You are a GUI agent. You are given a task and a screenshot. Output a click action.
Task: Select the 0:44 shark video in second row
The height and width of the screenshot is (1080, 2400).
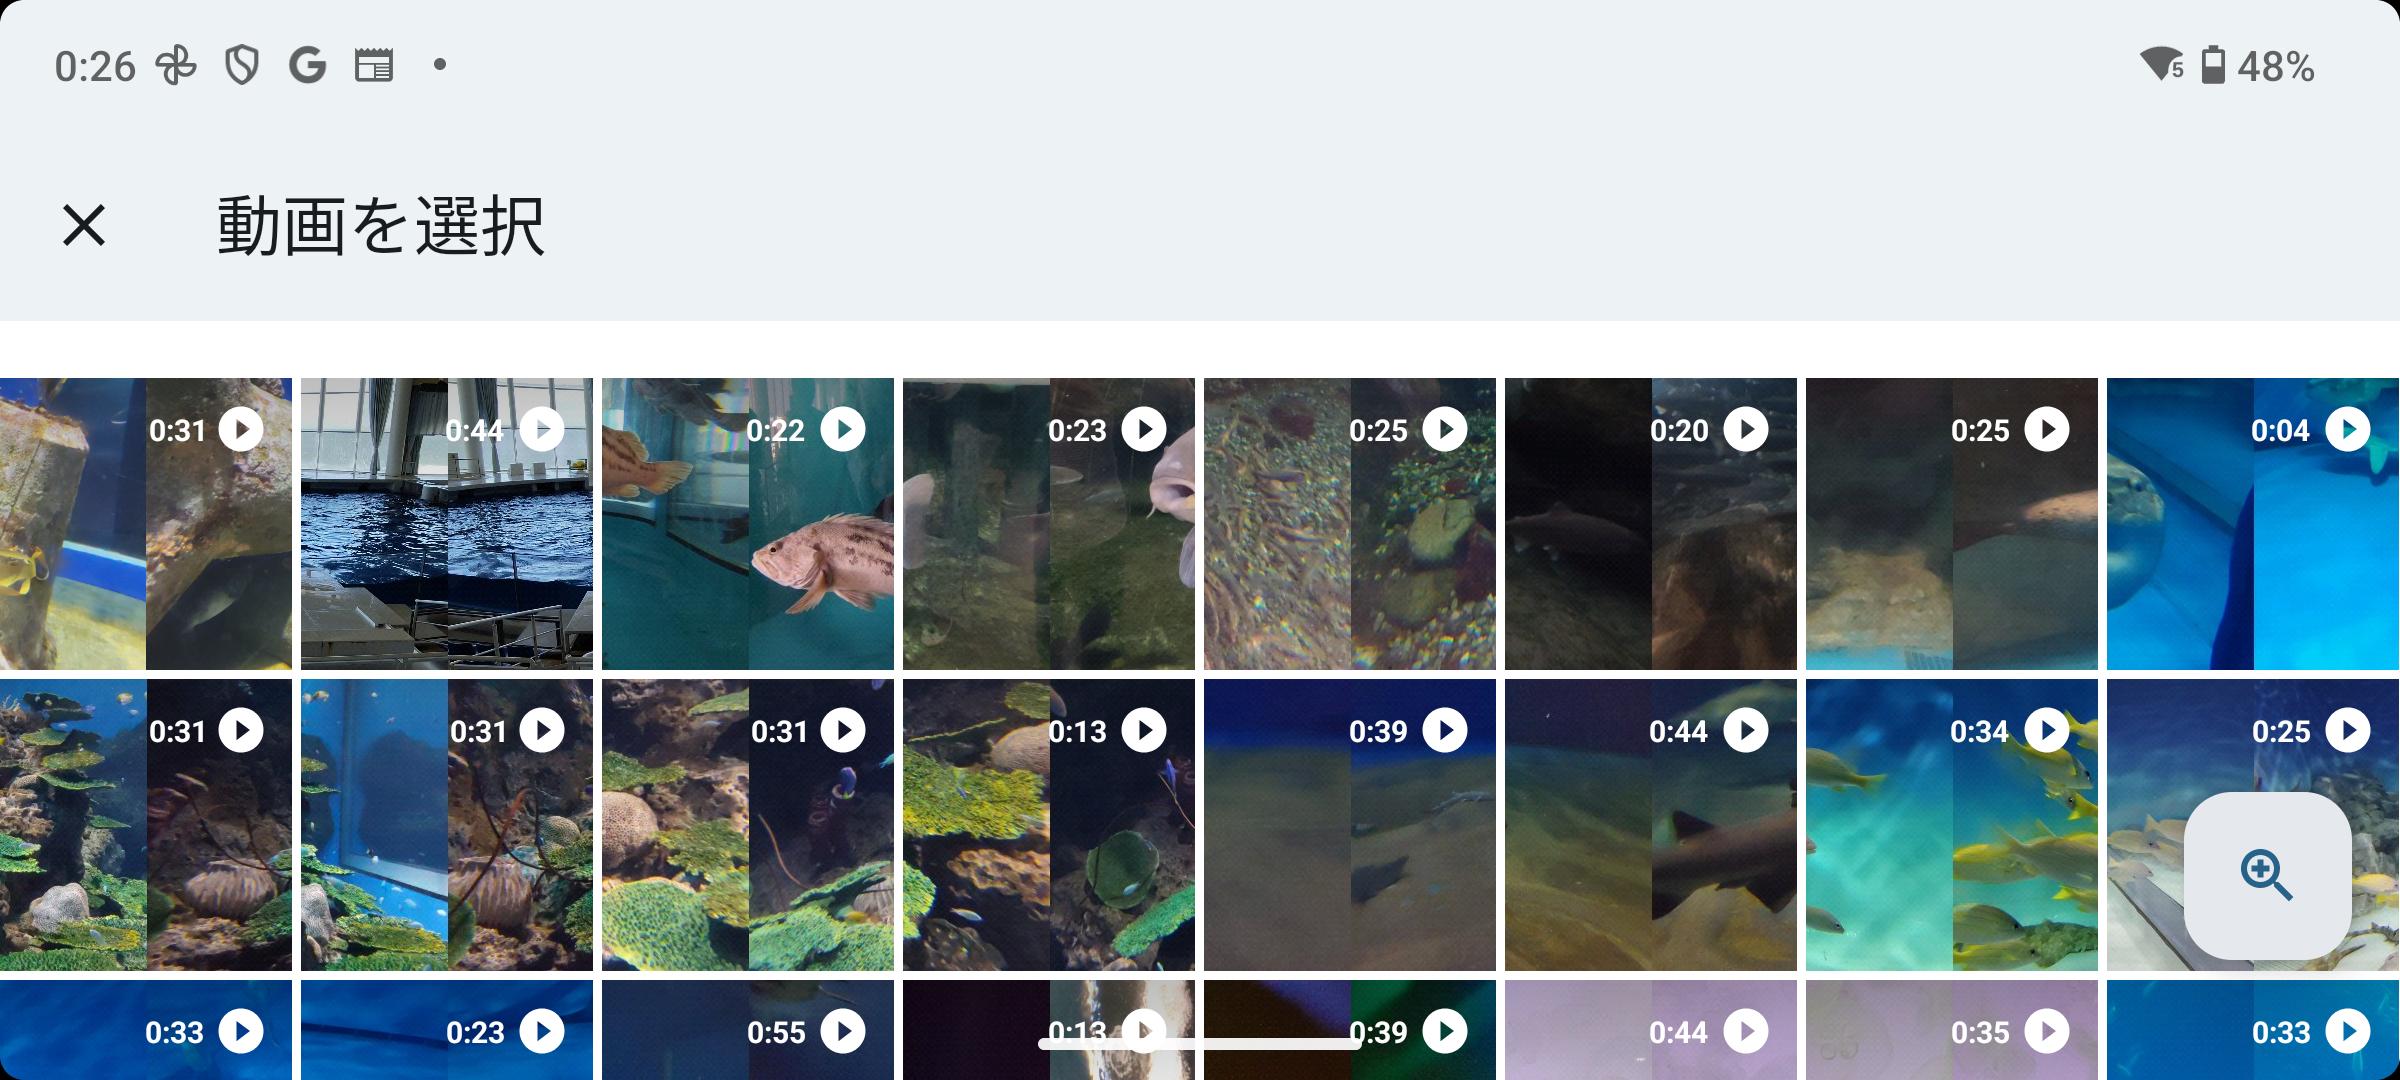(1651, 825)
